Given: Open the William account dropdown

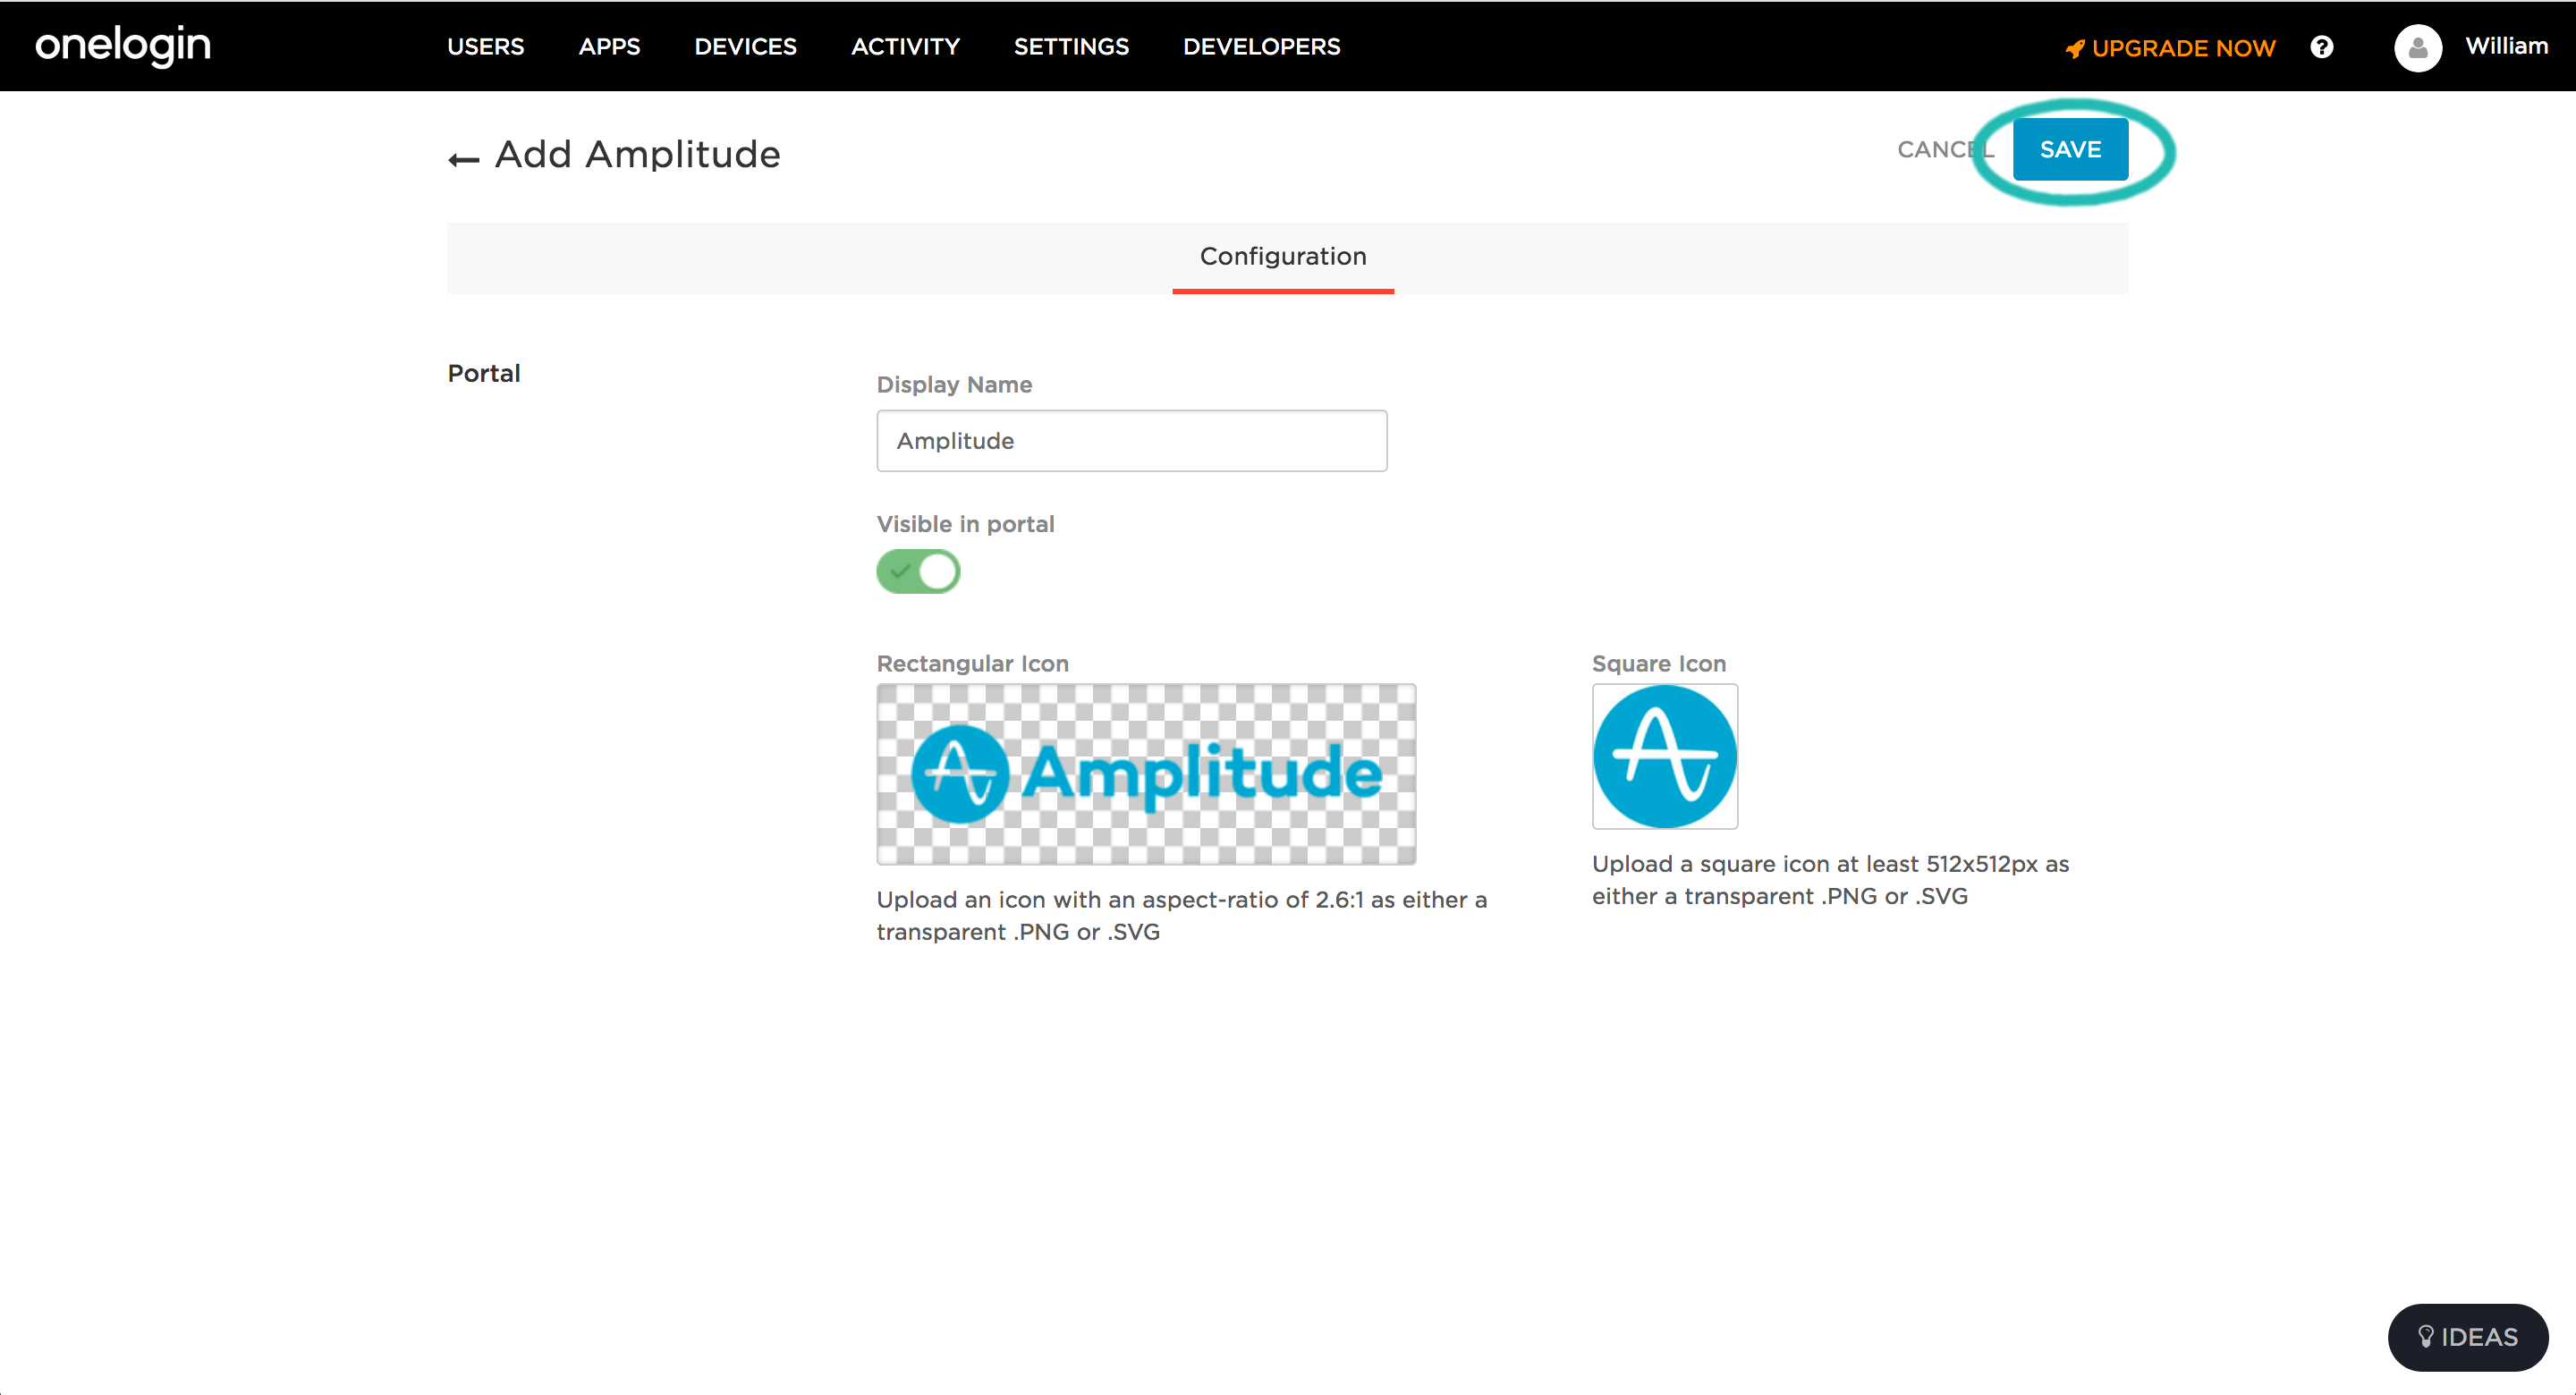Looking at the screenshot, I should coord(2506,46).
